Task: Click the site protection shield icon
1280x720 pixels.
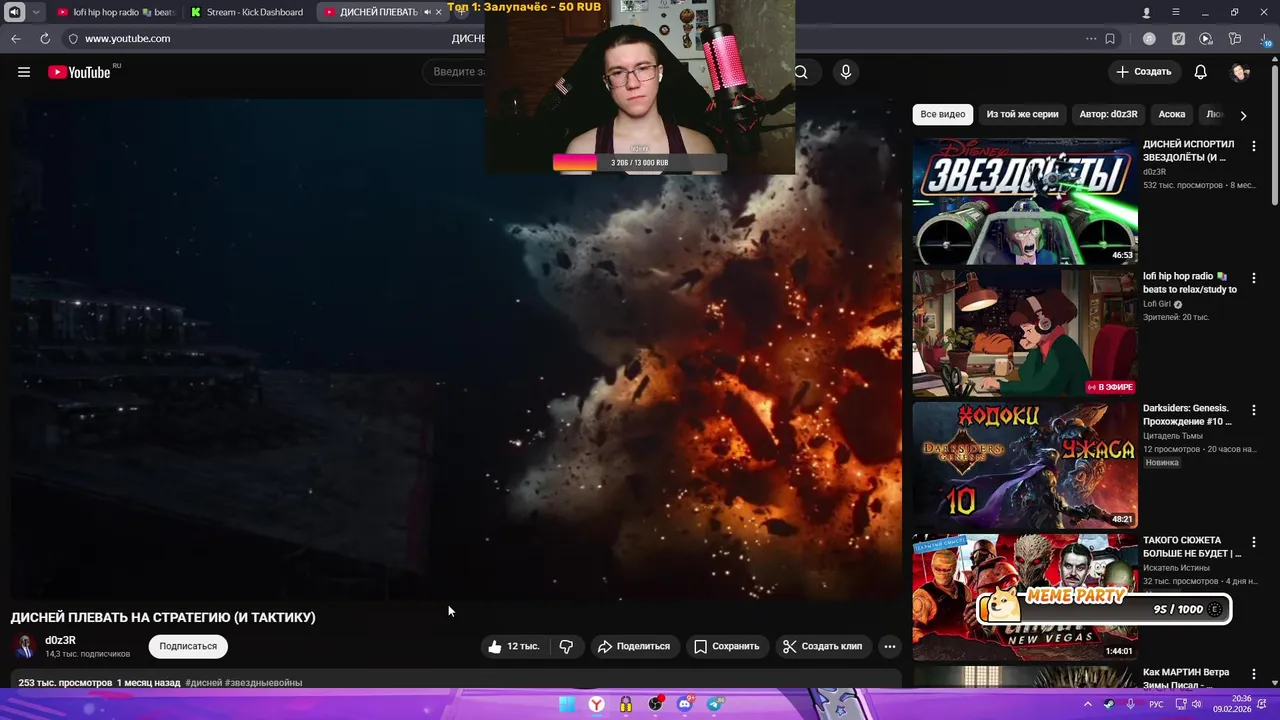Action: (x=73, y=38)
